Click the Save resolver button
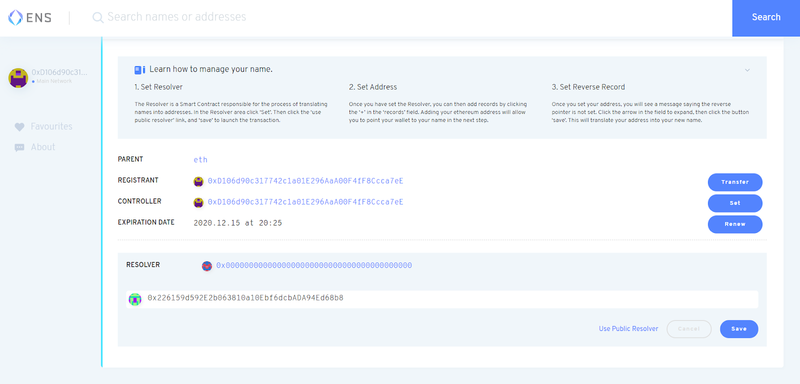 pyautogui.click(x=739, y=329)
